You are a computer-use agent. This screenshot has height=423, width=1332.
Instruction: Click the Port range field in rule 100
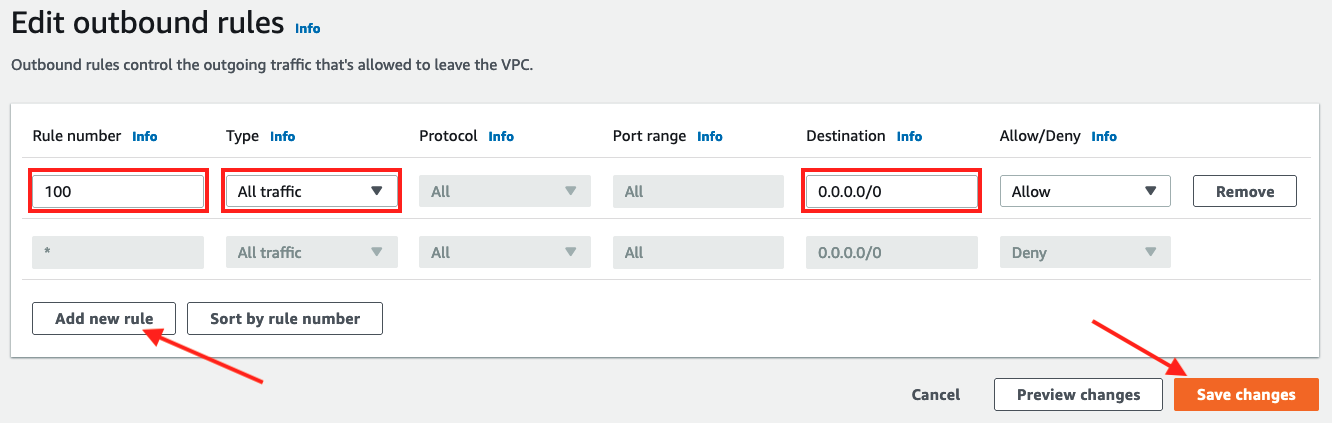click(x=698, y=191)
